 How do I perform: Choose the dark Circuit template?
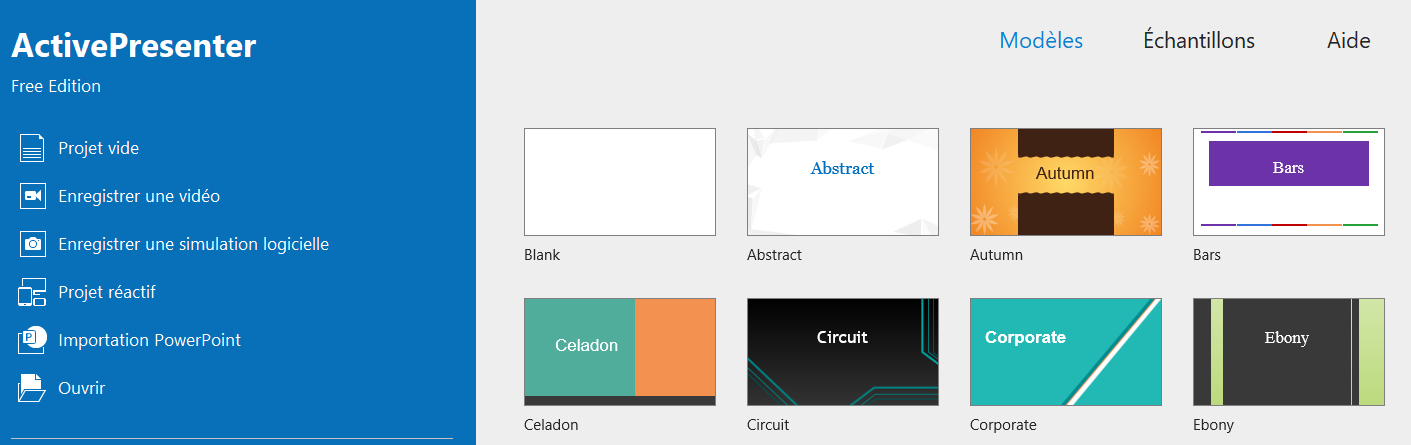(843, 352)
